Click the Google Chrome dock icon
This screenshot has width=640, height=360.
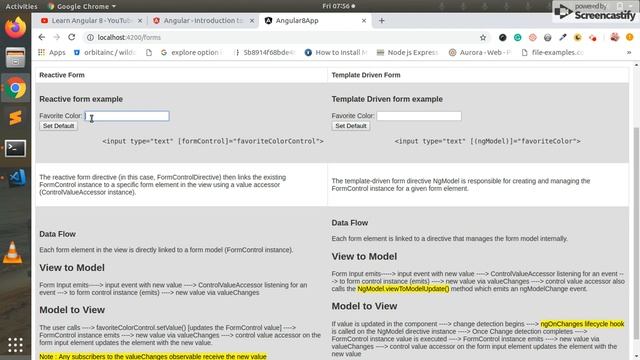[15, 88]
